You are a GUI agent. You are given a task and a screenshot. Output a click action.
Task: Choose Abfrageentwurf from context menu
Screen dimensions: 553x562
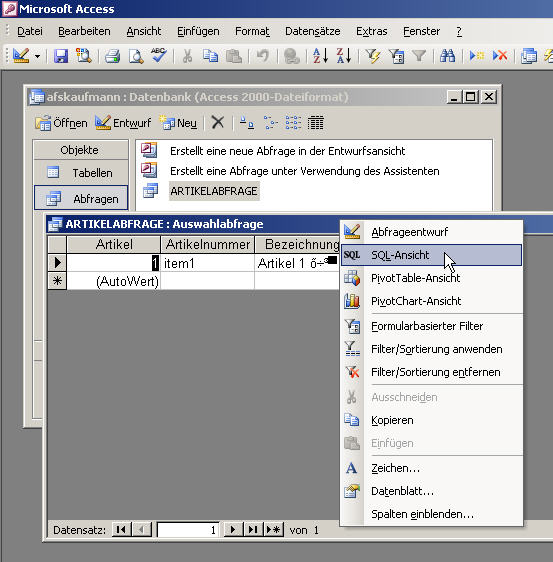pyautogui.click(x=432, y=232)
